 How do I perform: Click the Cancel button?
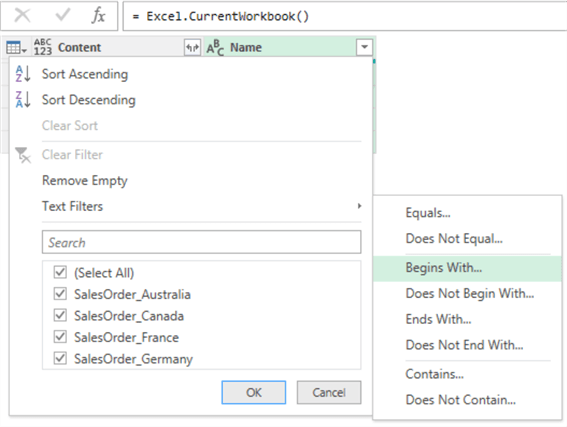click(x=329, y=392)
